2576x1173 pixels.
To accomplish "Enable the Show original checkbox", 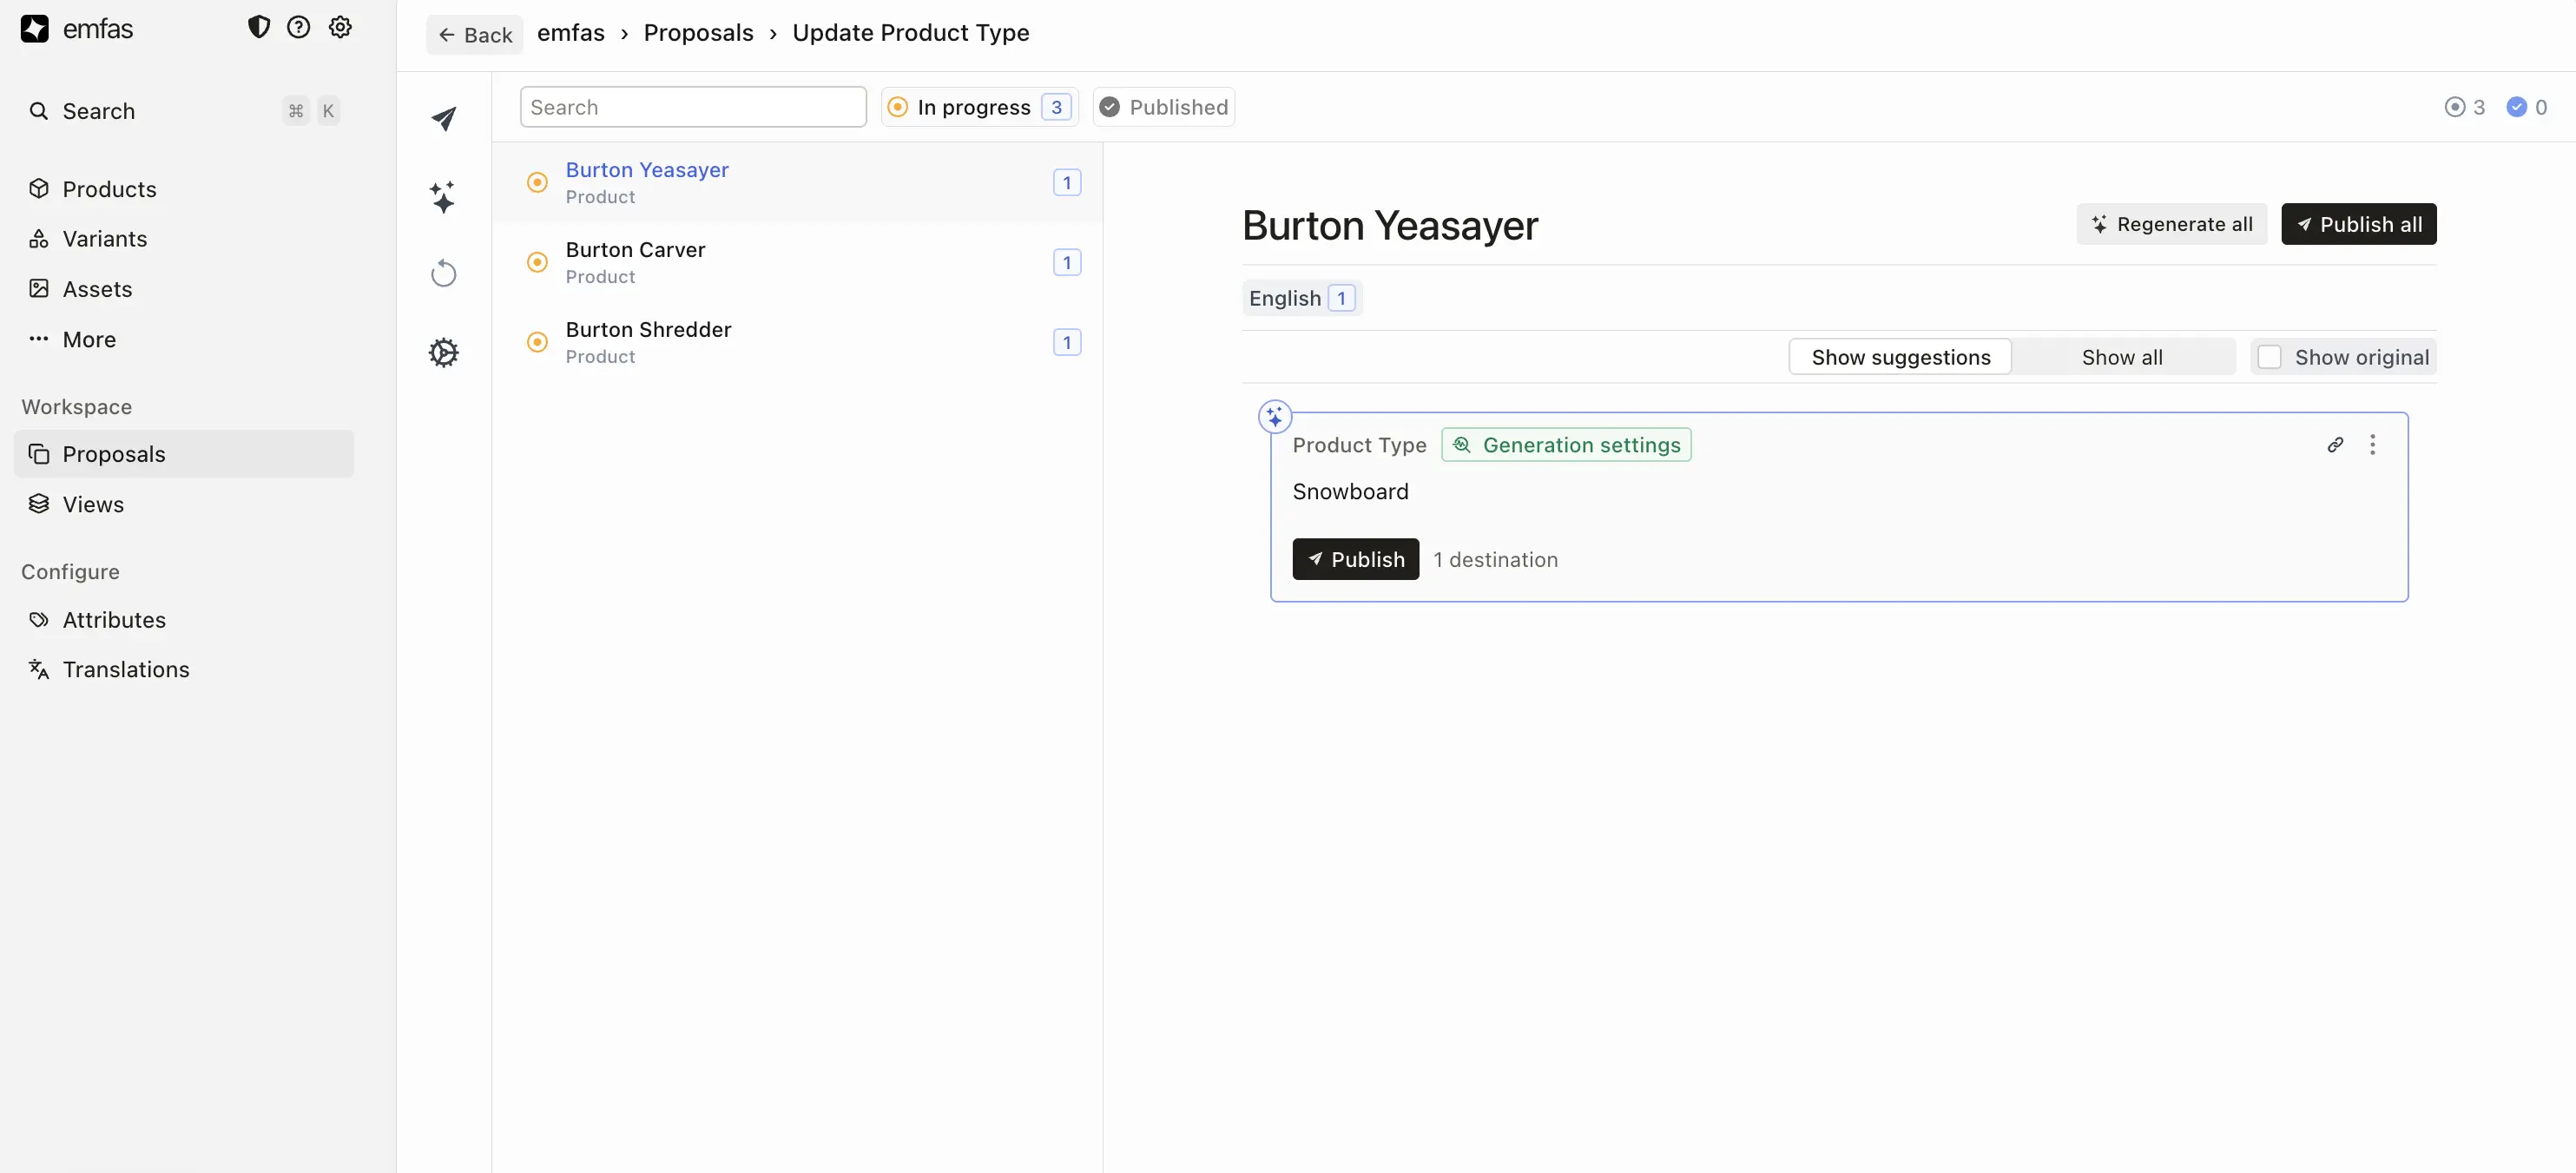I will pyautogui.click(x=2270, y=357).
